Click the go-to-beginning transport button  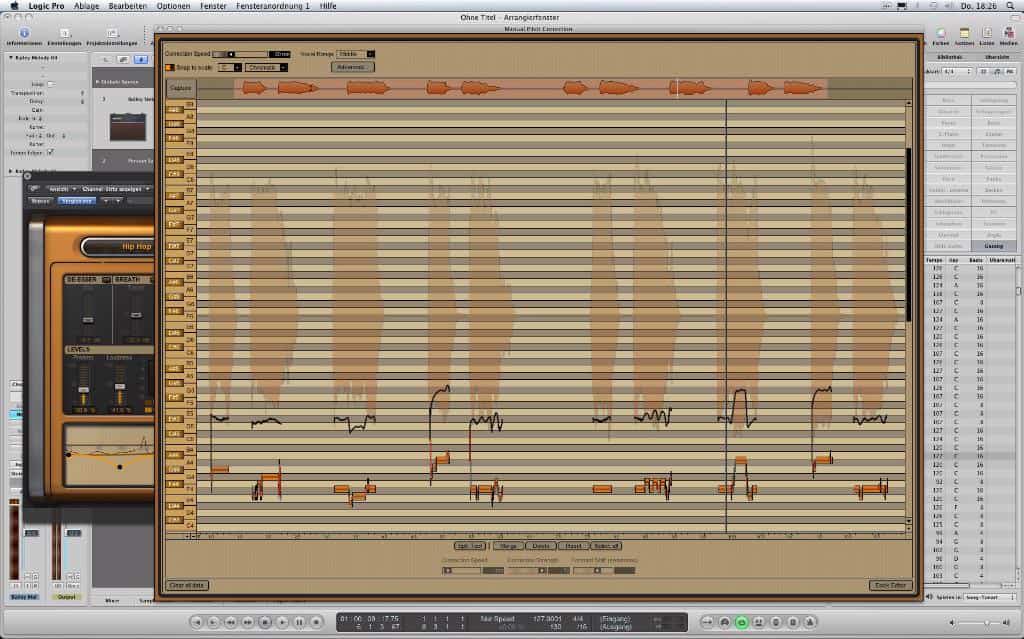coord(197,622)
